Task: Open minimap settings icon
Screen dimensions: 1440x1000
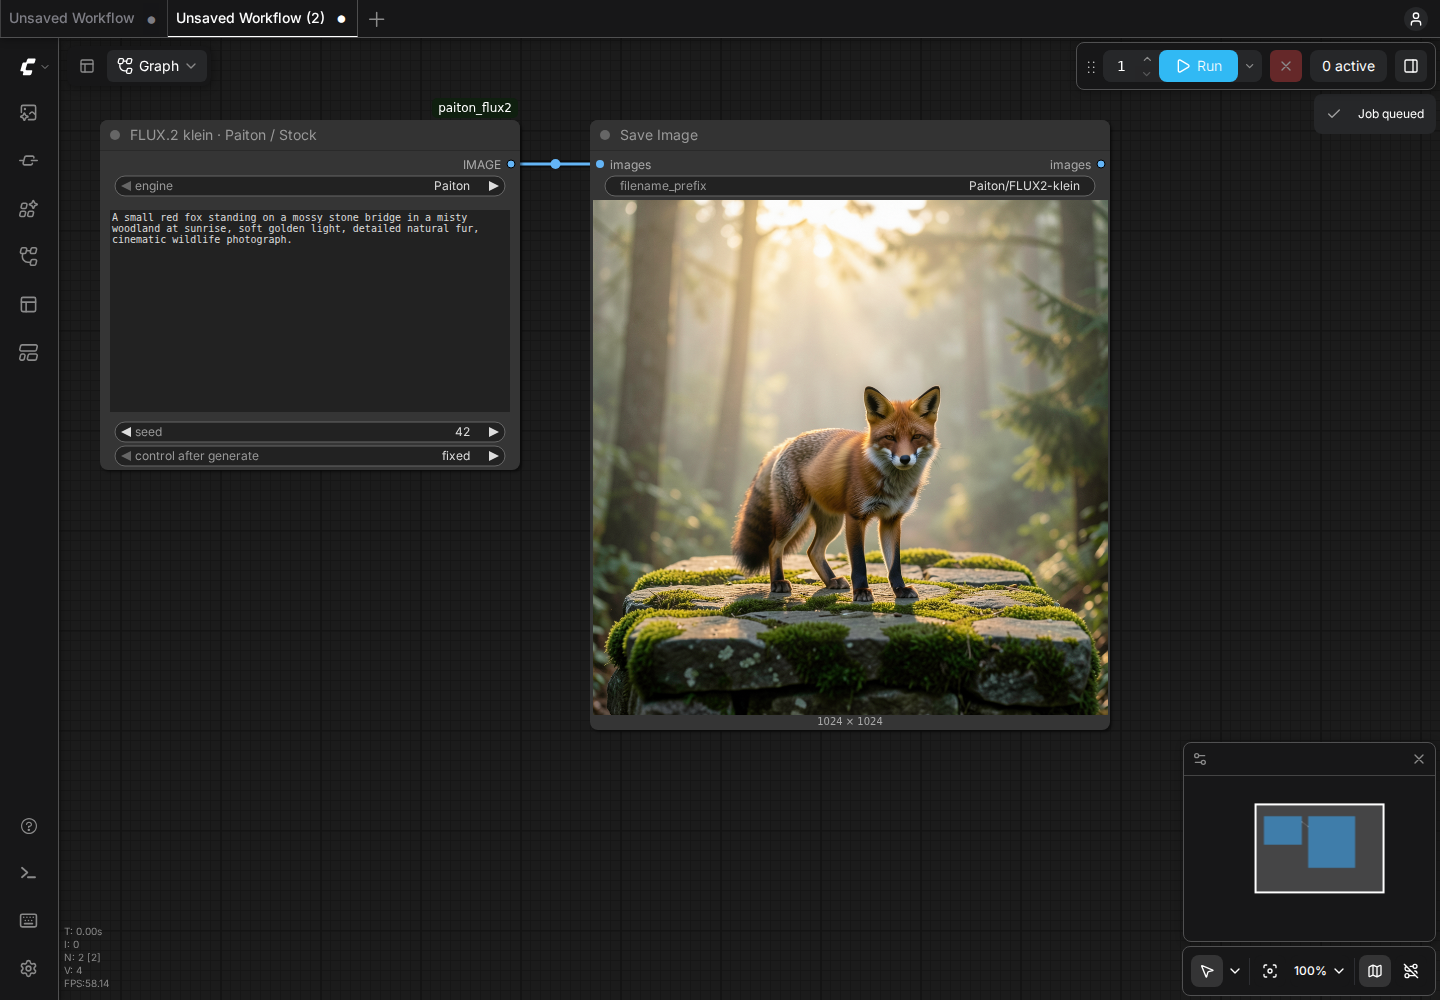Action: 1200,759
